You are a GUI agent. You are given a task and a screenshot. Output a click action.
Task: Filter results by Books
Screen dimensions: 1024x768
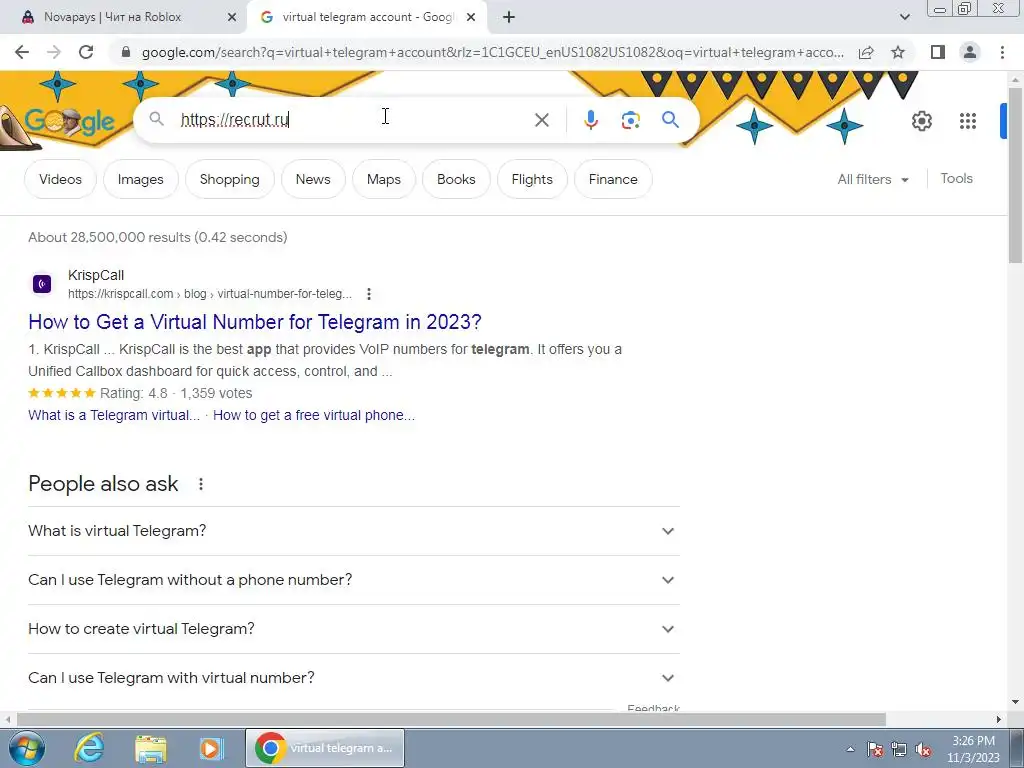[x=456, y=179]
